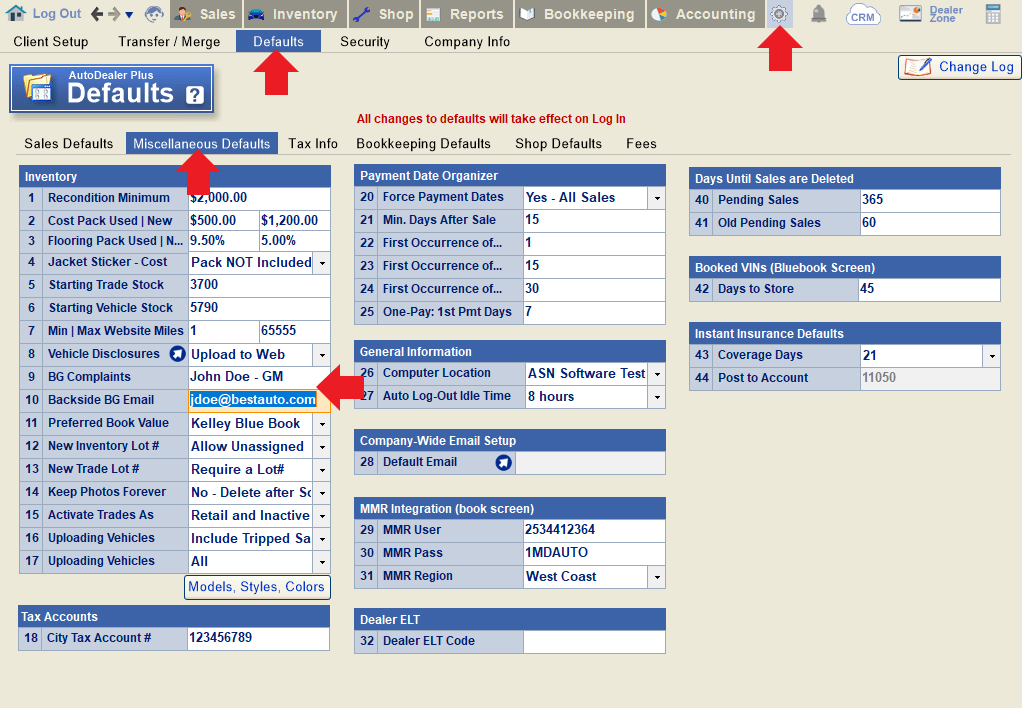Expand the Coverage Days dropdown
Screen dimensions: 1022x708
point(992,356)
